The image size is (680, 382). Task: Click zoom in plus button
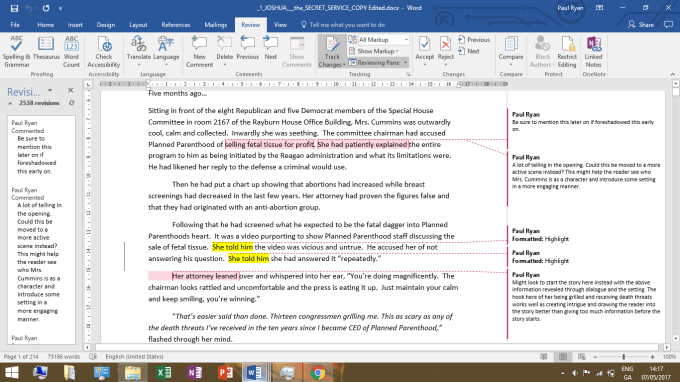tap(652, 357)
